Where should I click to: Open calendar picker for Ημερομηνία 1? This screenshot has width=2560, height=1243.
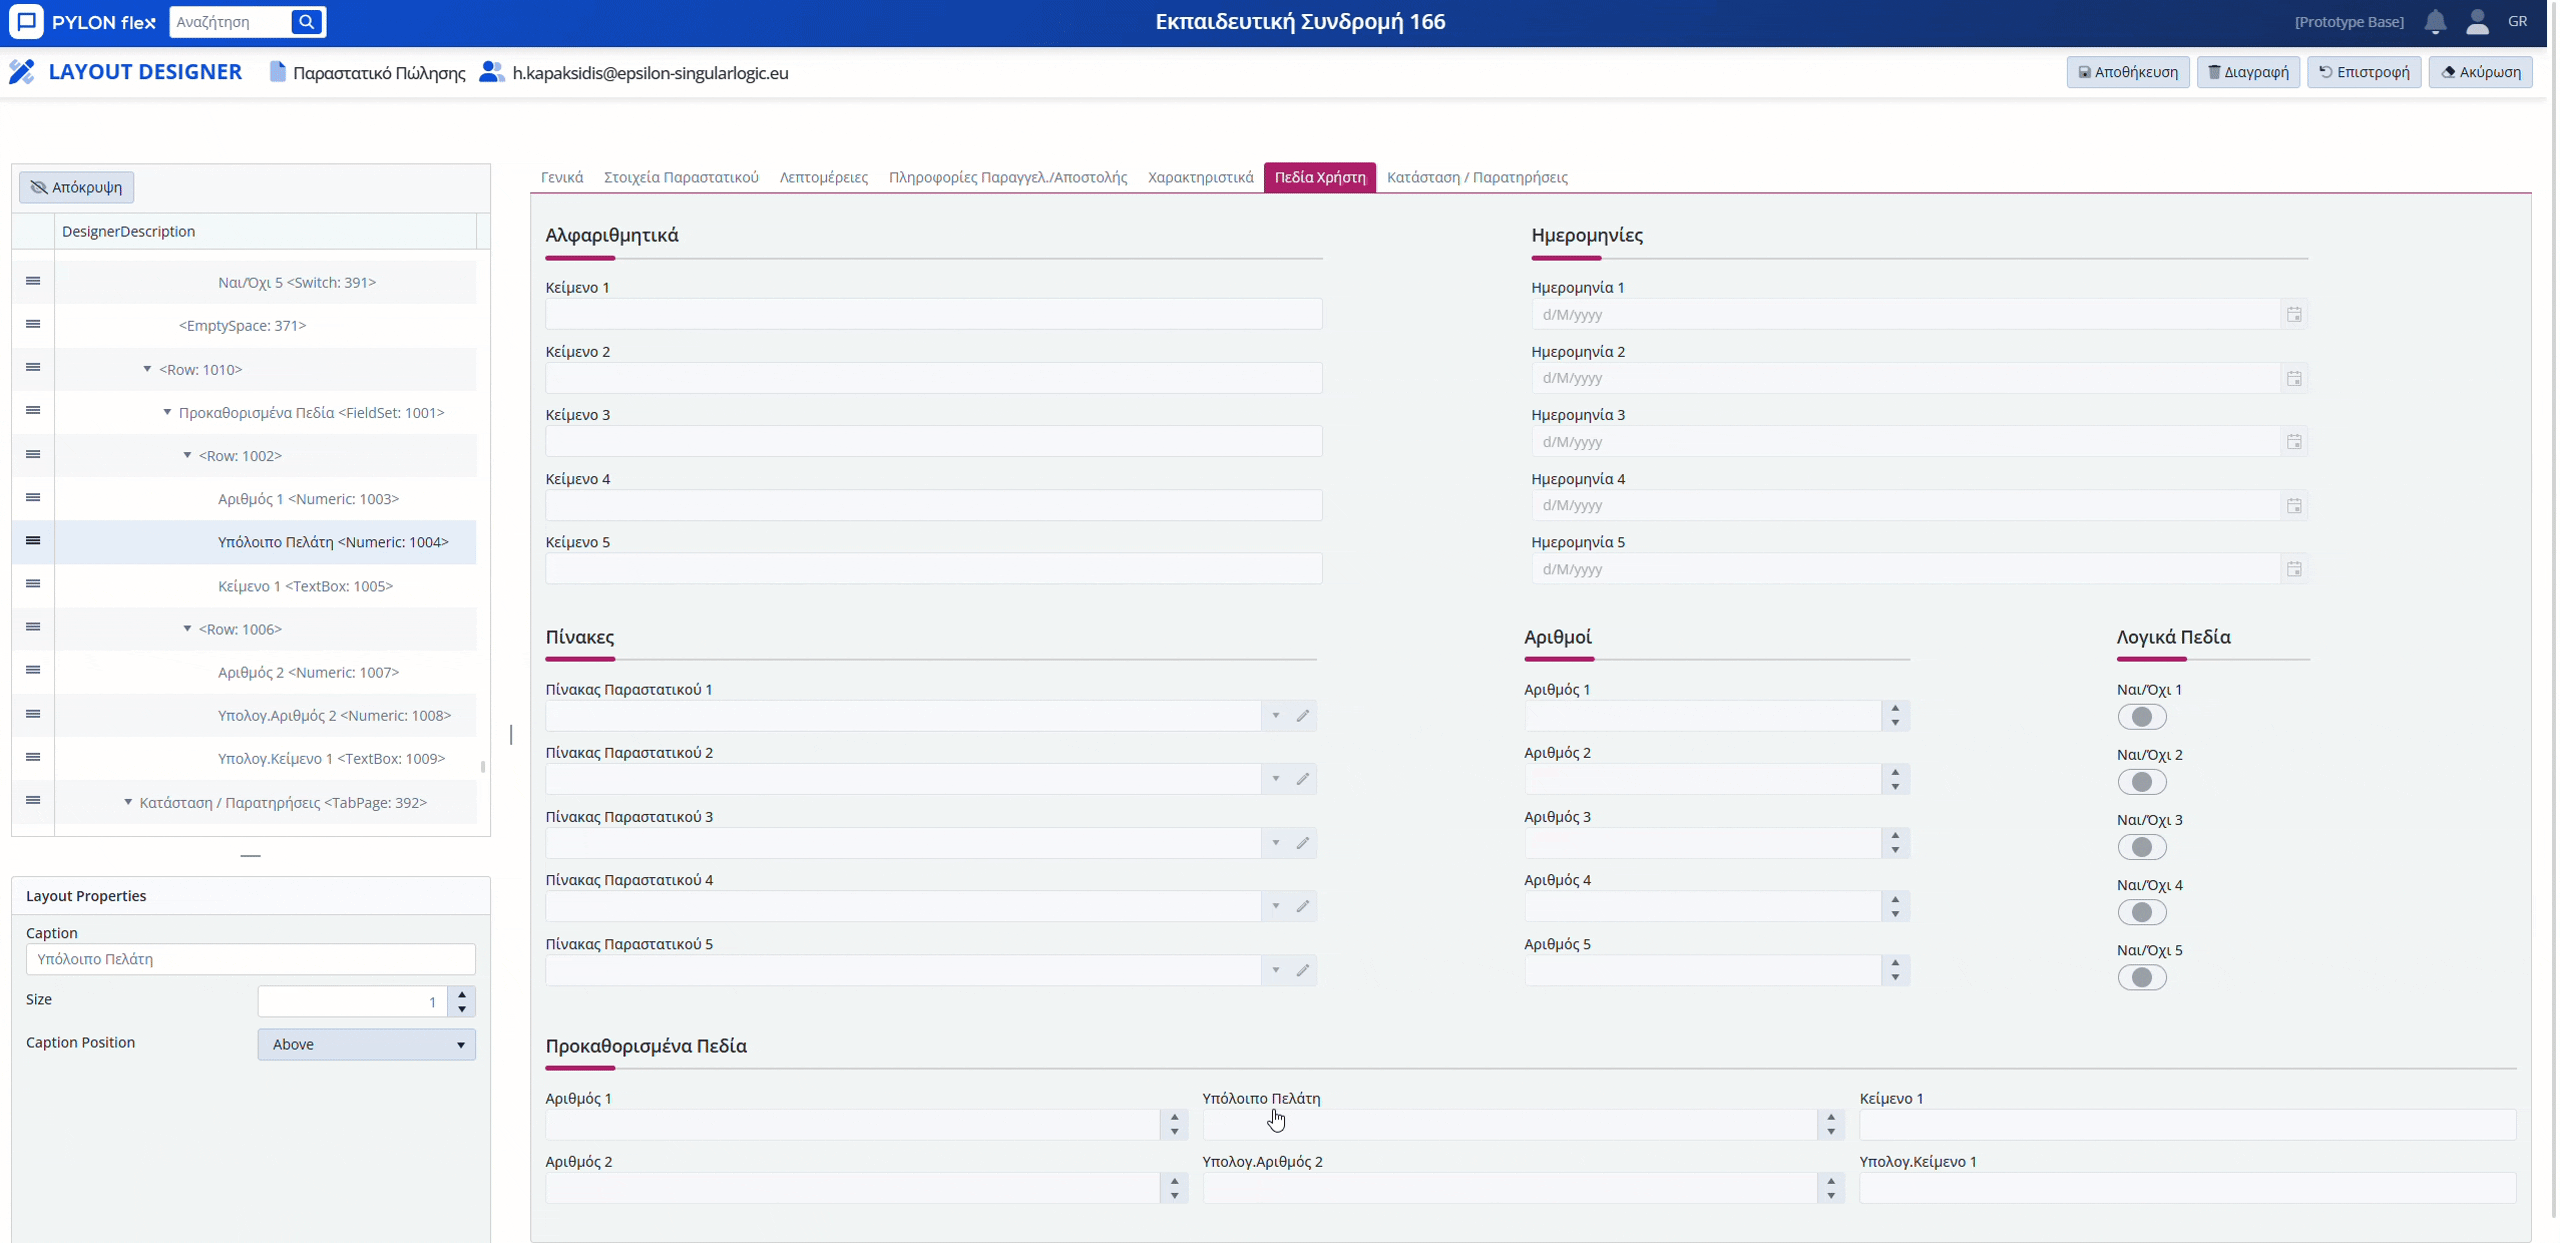click(x=2294, y=315)
